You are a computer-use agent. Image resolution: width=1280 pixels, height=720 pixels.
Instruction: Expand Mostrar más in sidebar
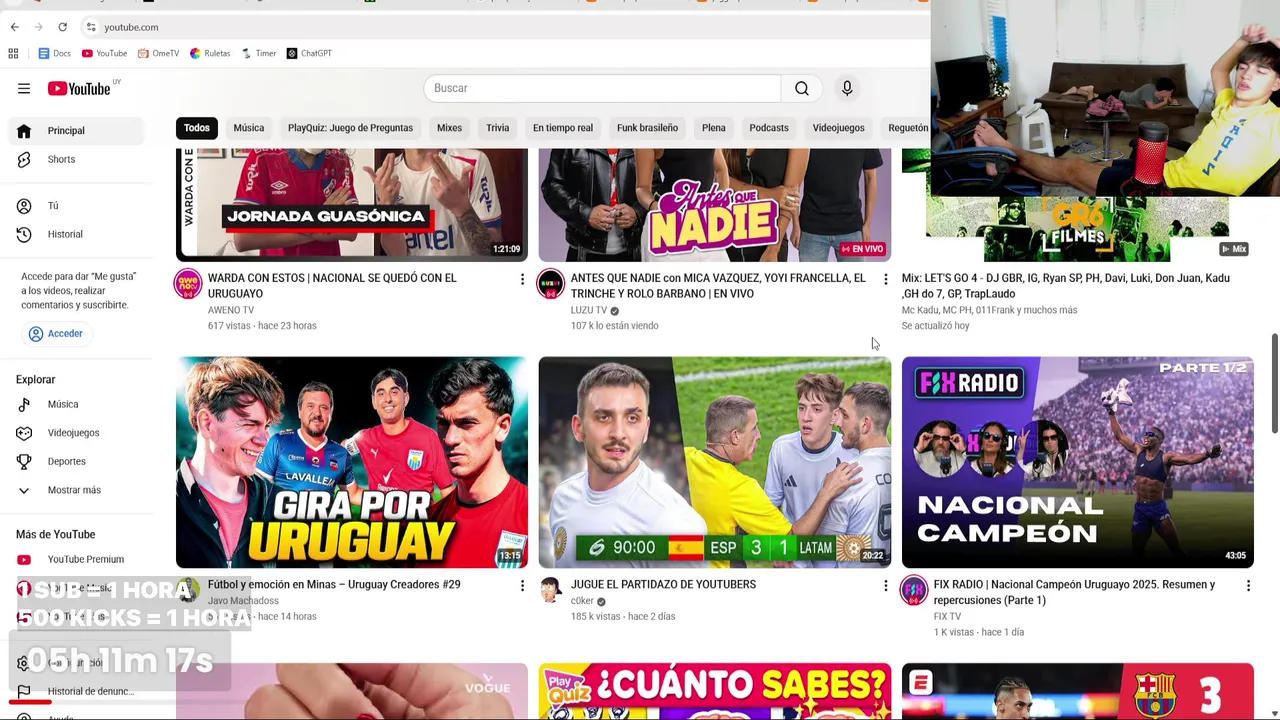76,490
